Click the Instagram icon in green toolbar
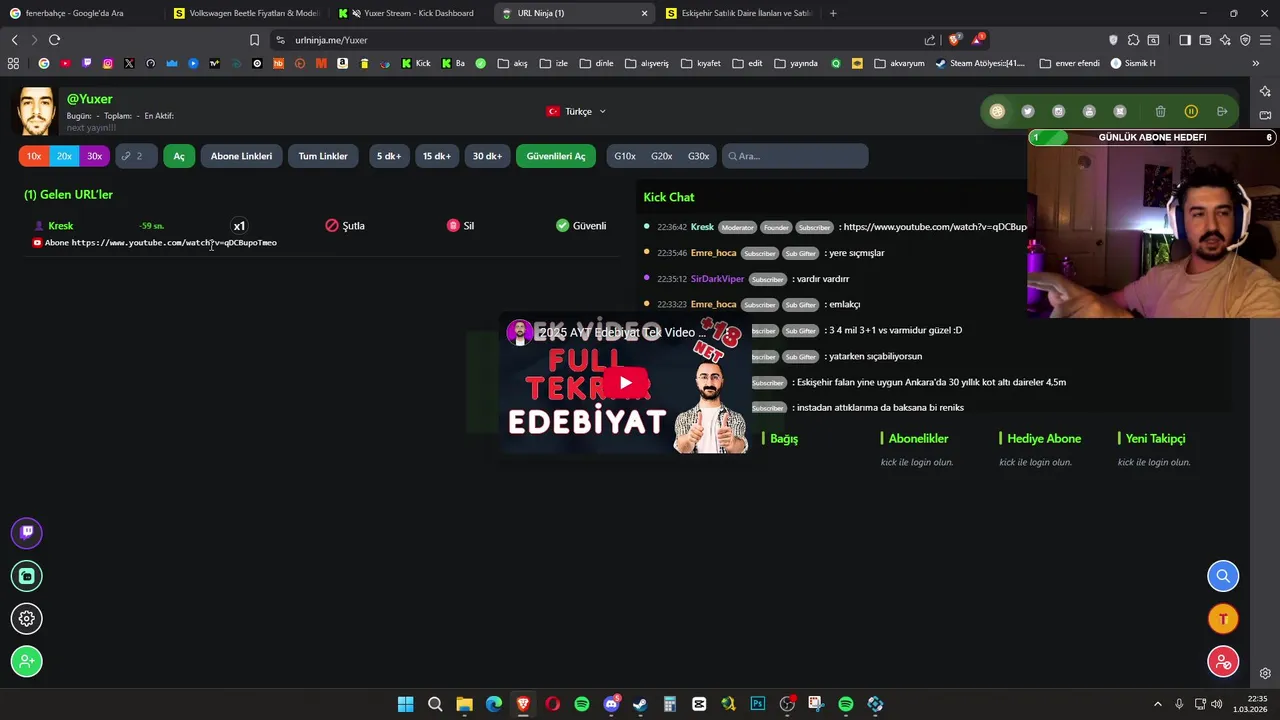This screenshot has width=1280, height=720. pyautogui.click(x=1059, y=111)
